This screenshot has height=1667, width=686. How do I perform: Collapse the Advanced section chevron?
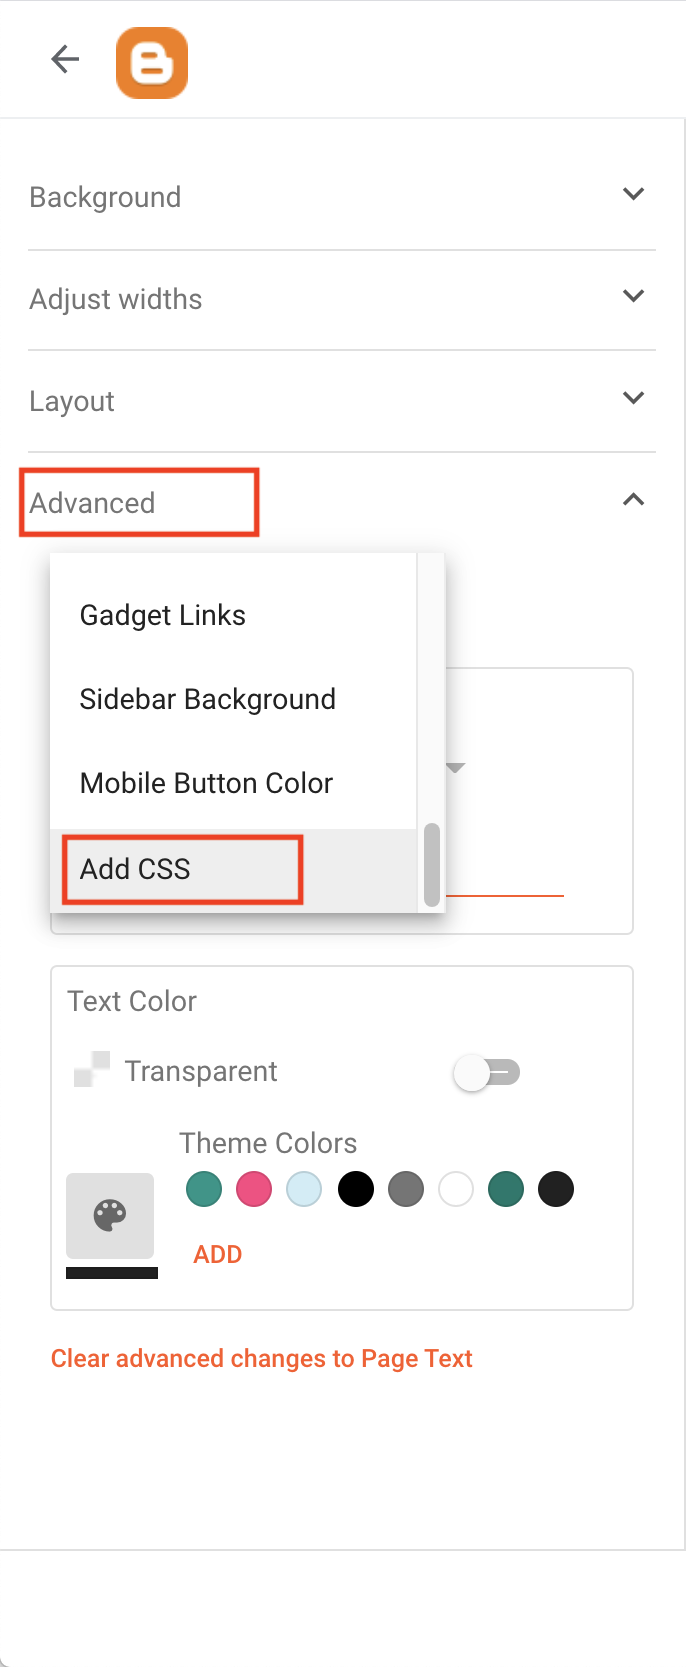[633, 500]
